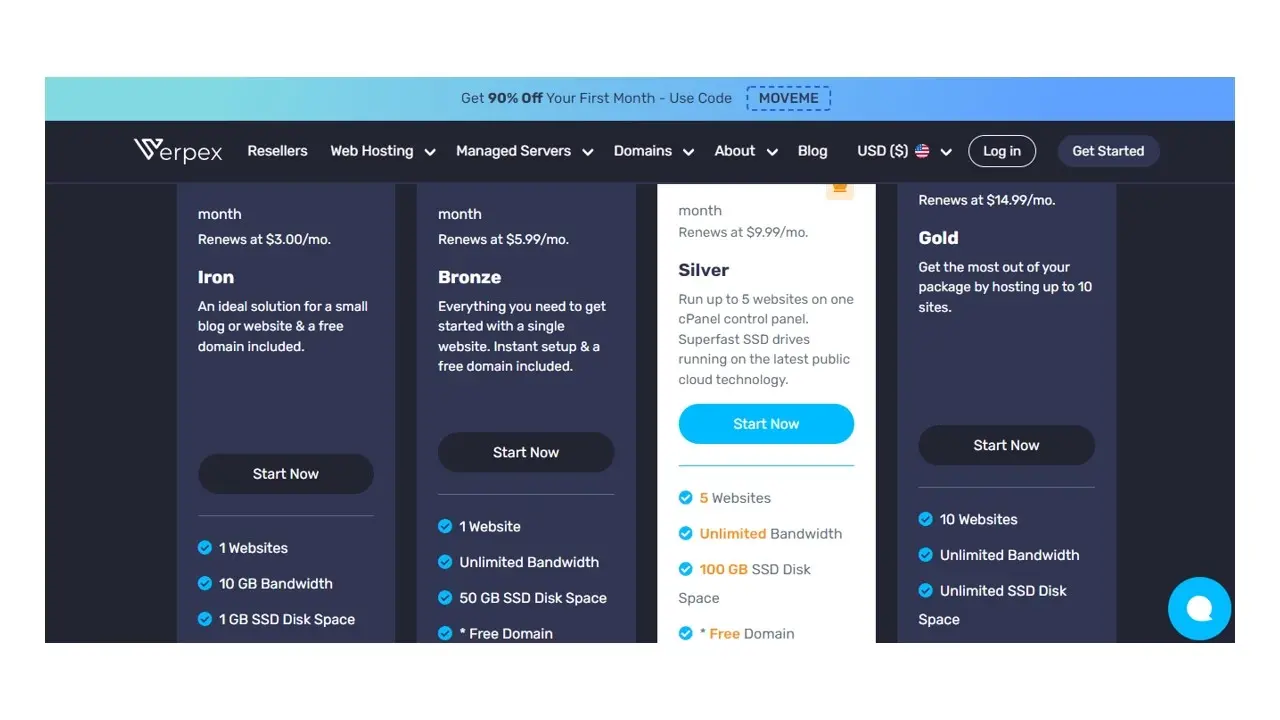Click checkmark icon beside 5 Websites
The image size is (1280, 720).
tap(685, 497)
